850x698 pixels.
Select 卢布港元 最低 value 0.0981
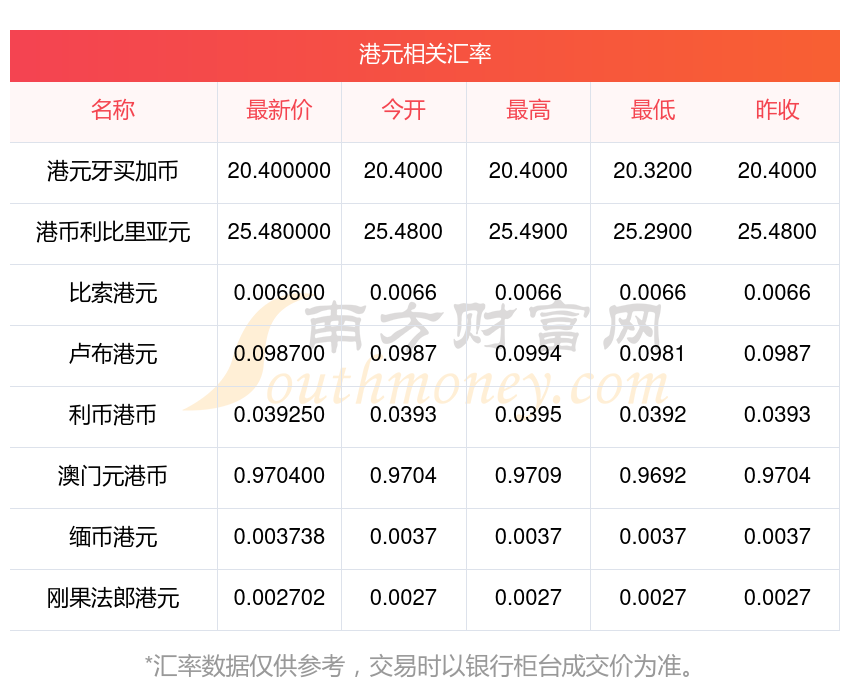click(x=653, y=354)
